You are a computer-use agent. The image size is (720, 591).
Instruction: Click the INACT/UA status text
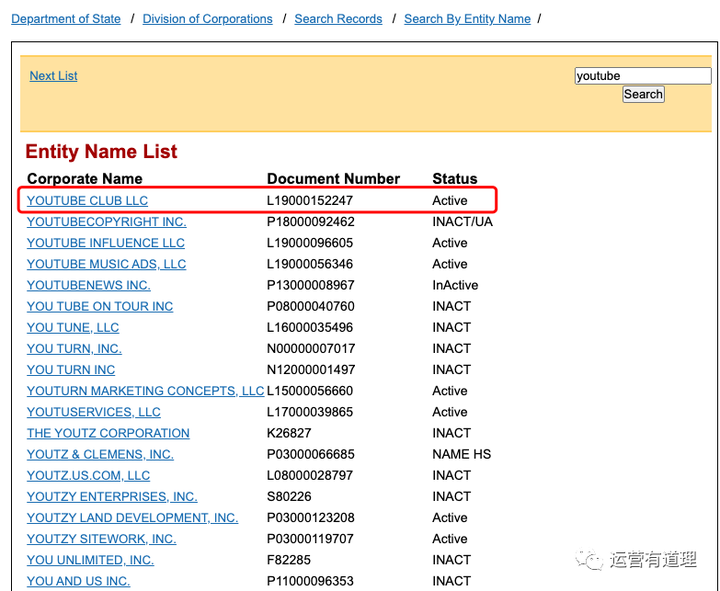point(462,222)
